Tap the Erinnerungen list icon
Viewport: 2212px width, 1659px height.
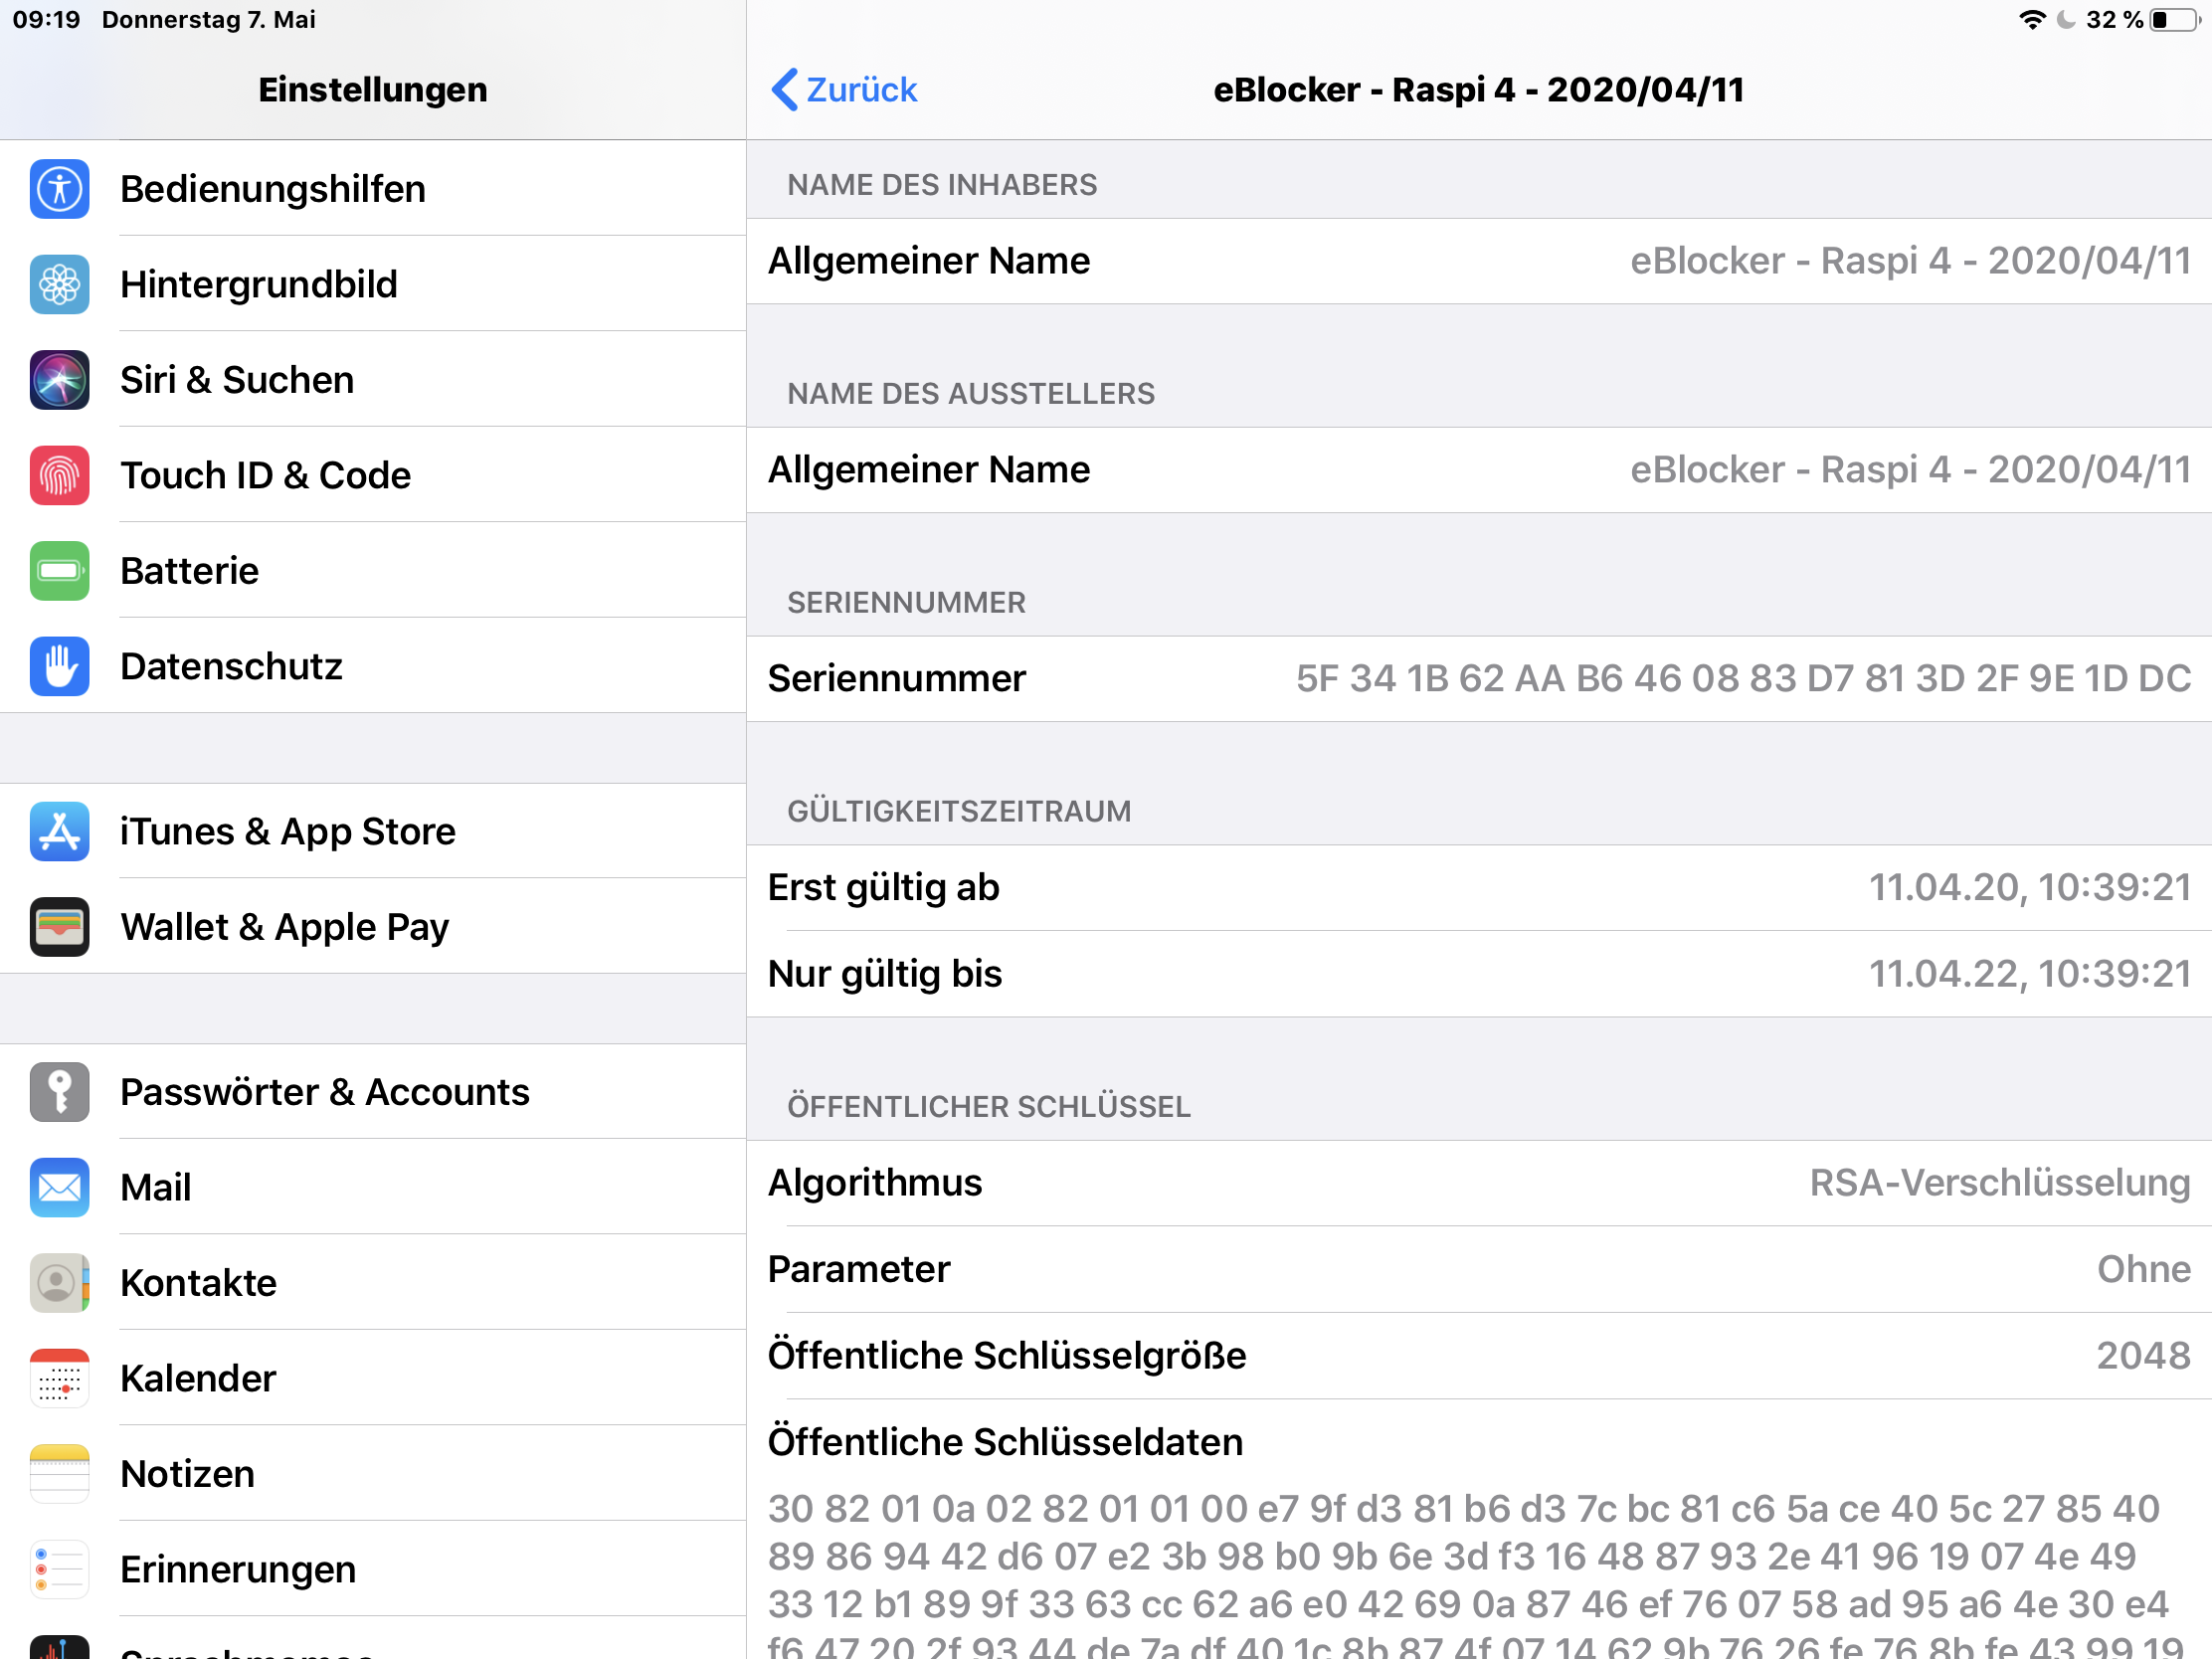(59, 1569)
